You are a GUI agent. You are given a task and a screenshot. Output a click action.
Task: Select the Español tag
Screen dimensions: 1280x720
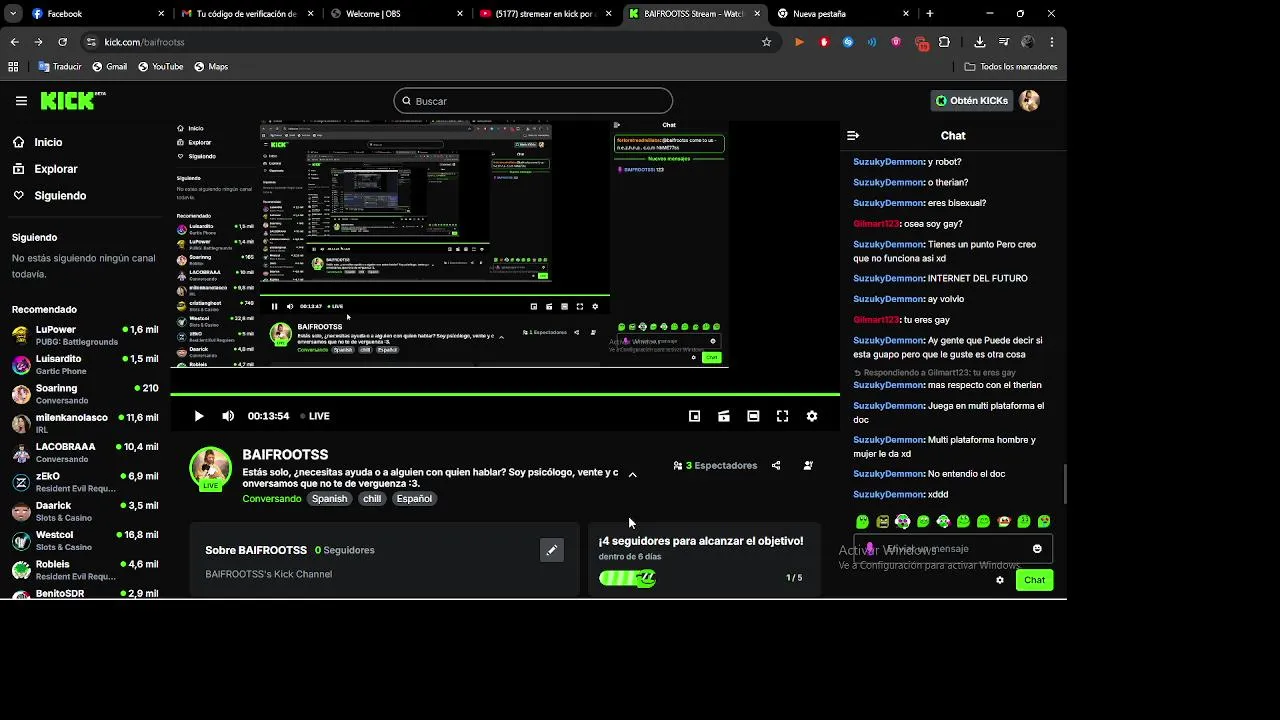(x=414, y=499)
